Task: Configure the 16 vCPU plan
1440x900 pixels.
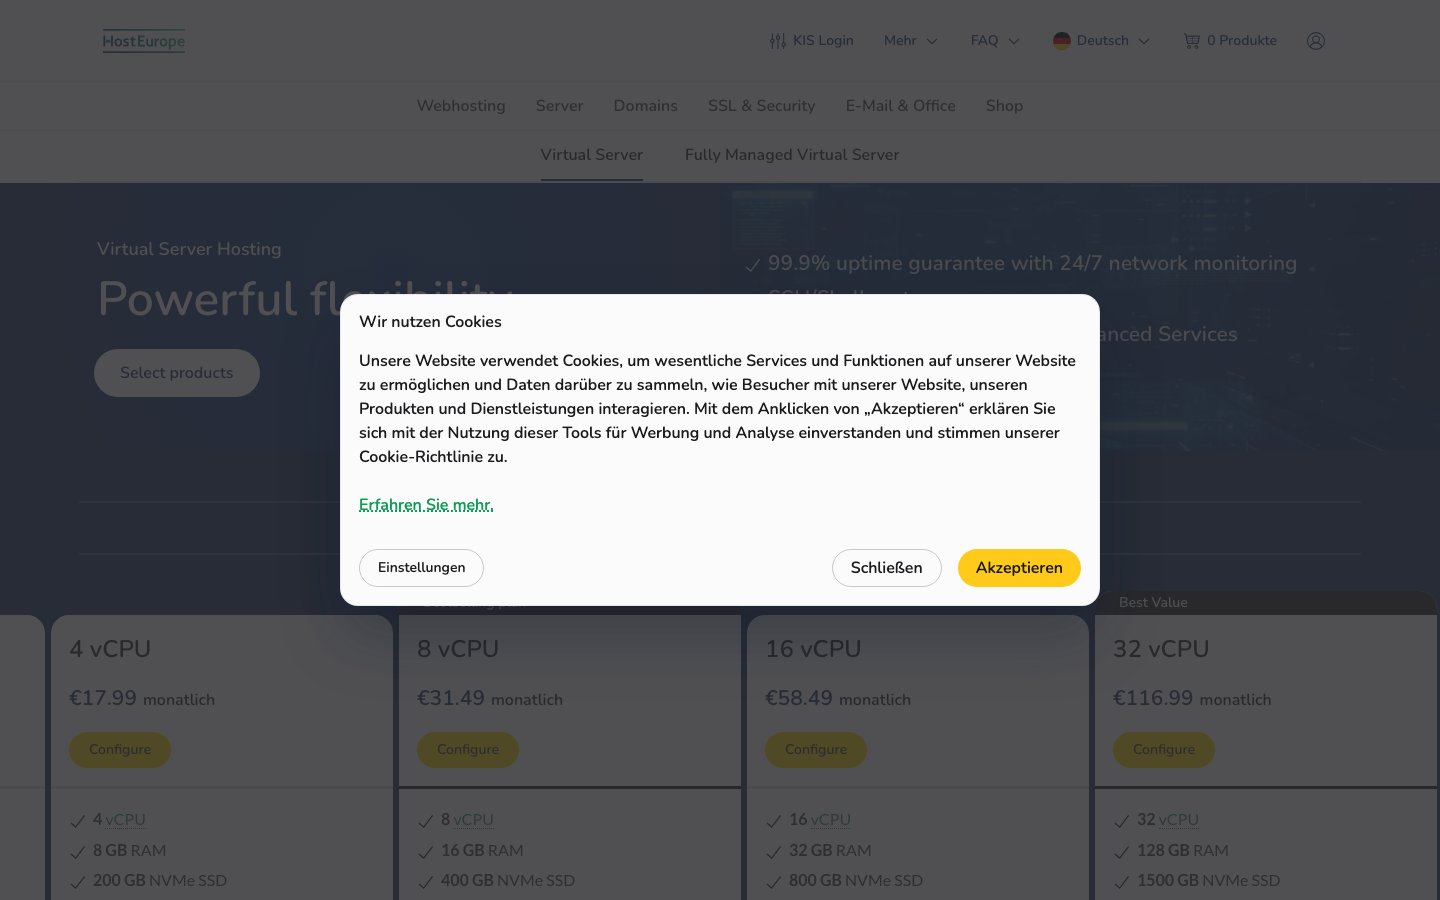Action: (816, 750)
